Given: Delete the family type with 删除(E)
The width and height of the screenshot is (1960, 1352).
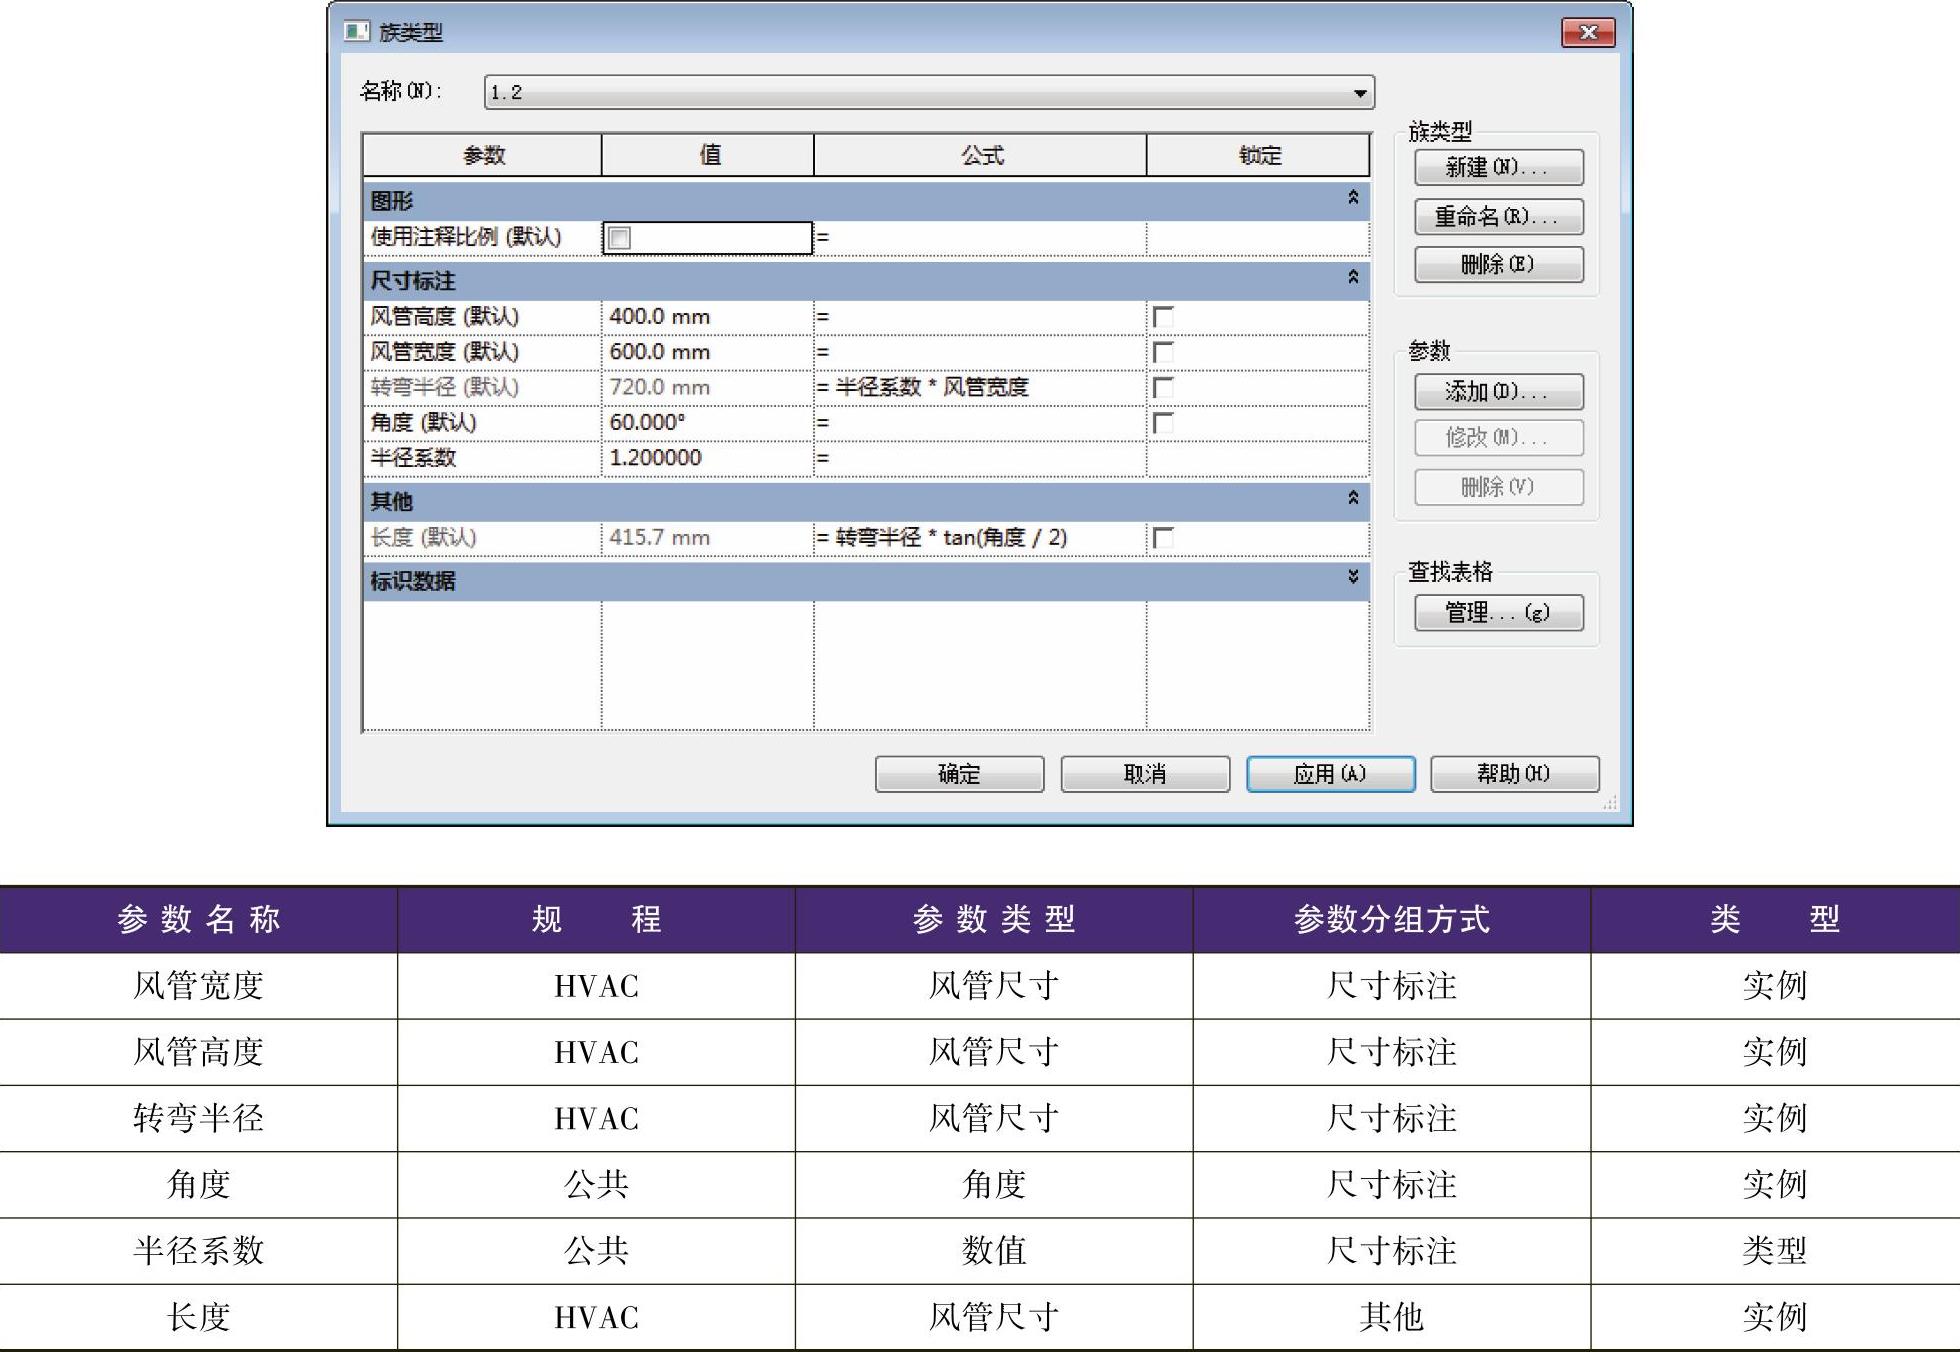Looking at the screenshot, I should [x=1498, y=264].
